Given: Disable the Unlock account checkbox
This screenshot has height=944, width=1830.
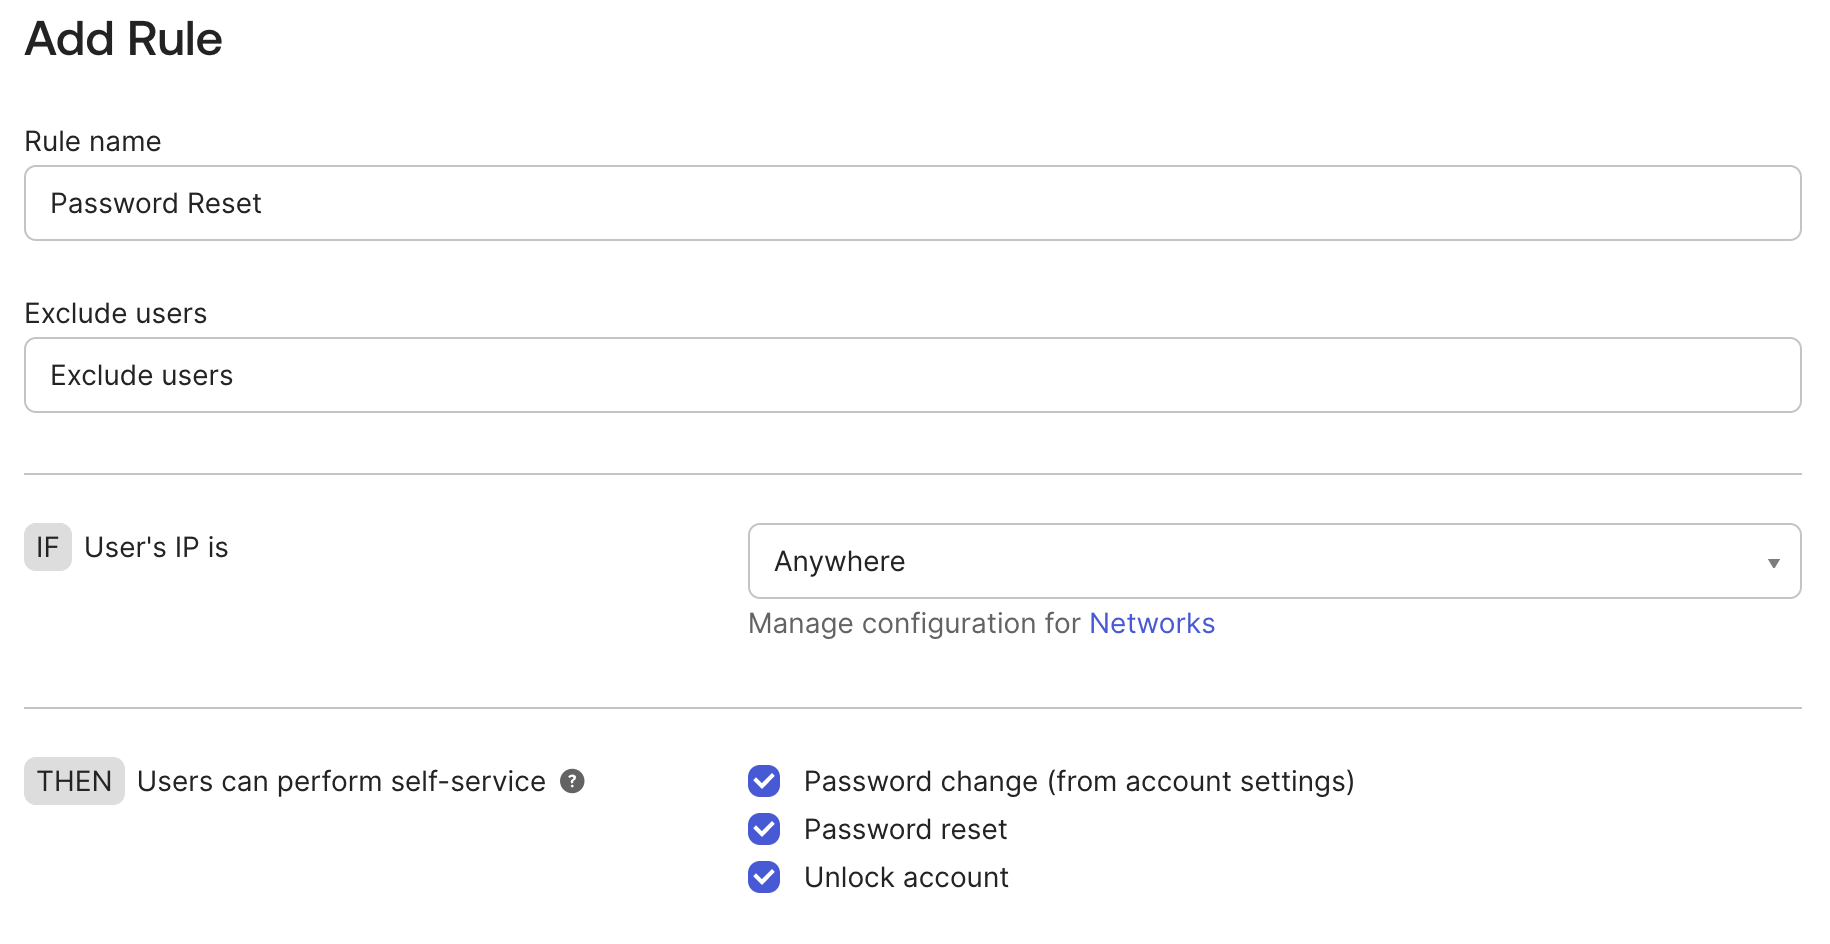Looking at the screenshot, I should 764,877.
